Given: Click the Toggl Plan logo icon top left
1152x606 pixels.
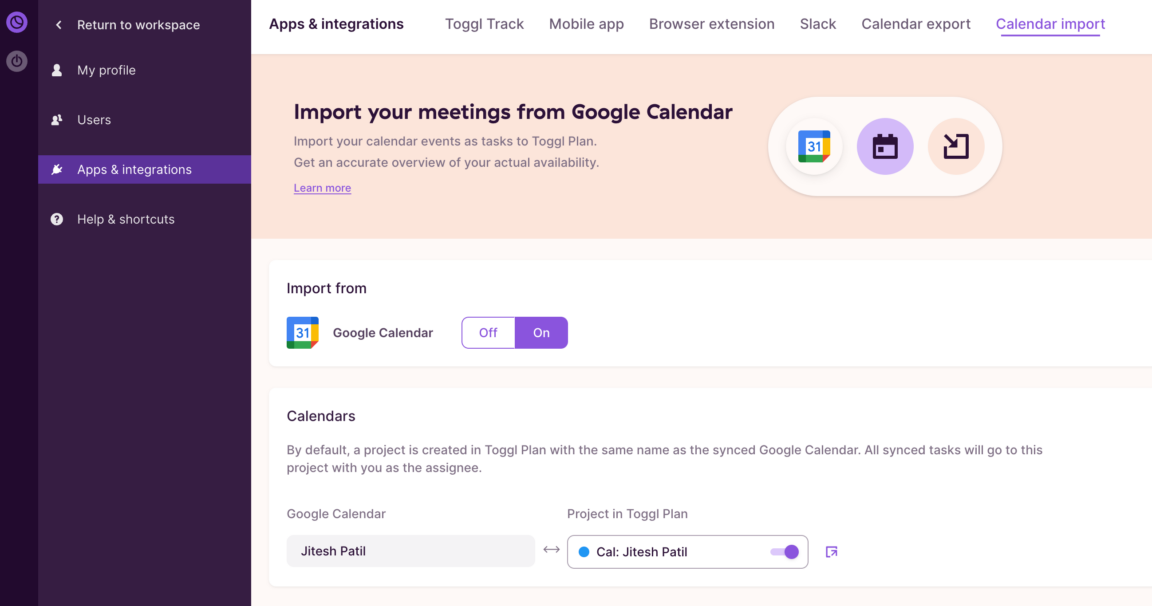Looking at the screenshot, I should pyautogui.click(x=16, y=21).
